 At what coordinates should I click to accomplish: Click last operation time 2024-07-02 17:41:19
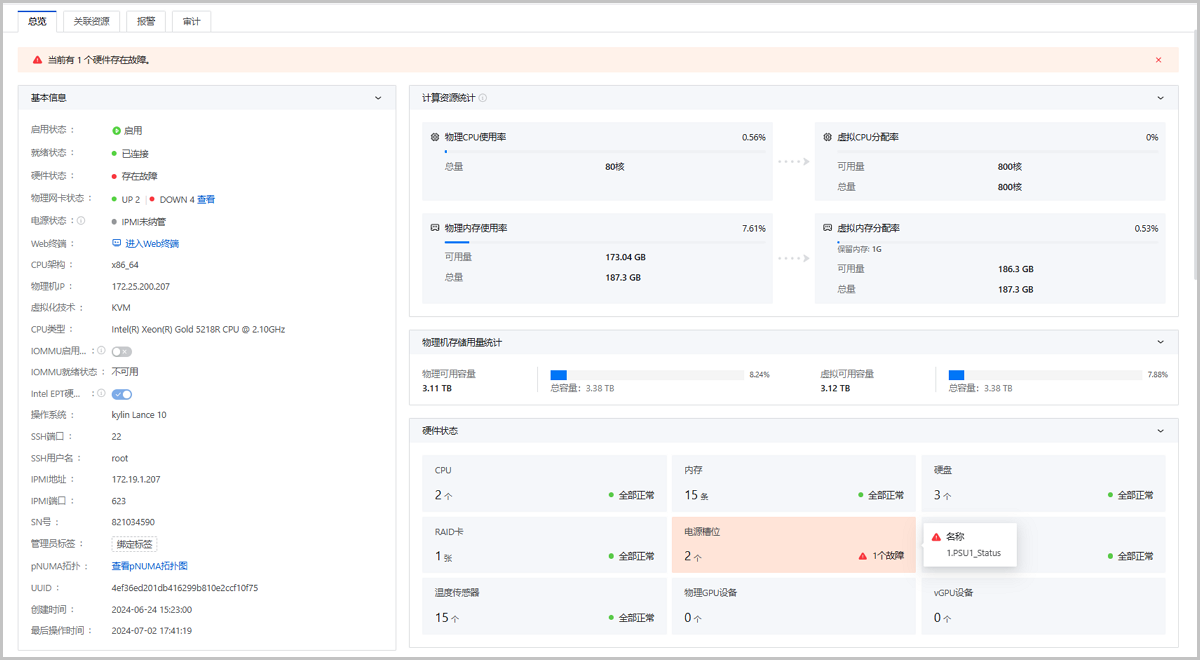(x=152, y=631)
